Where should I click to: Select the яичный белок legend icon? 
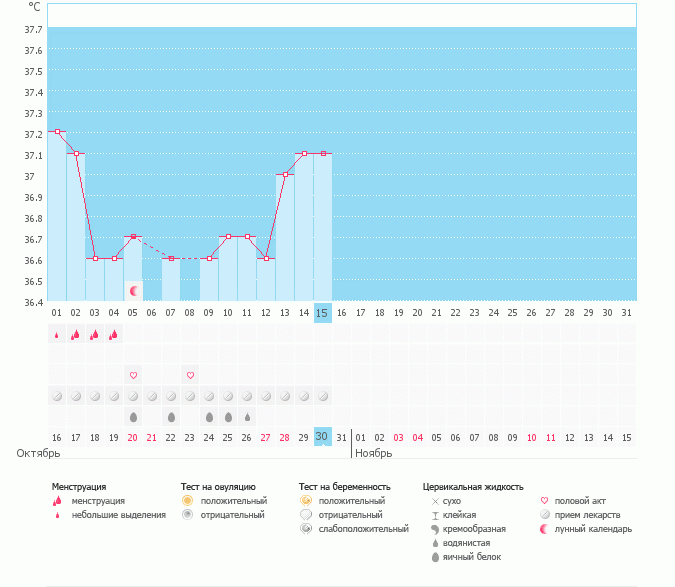coord(435,557)
